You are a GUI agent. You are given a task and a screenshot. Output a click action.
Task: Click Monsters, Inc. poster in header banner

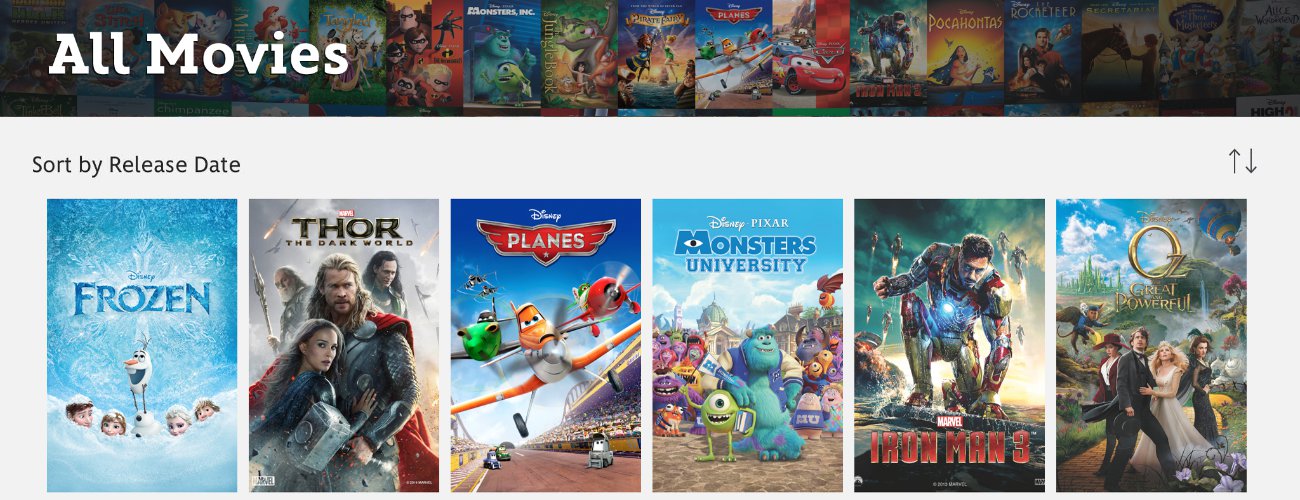tap(502, 52)
